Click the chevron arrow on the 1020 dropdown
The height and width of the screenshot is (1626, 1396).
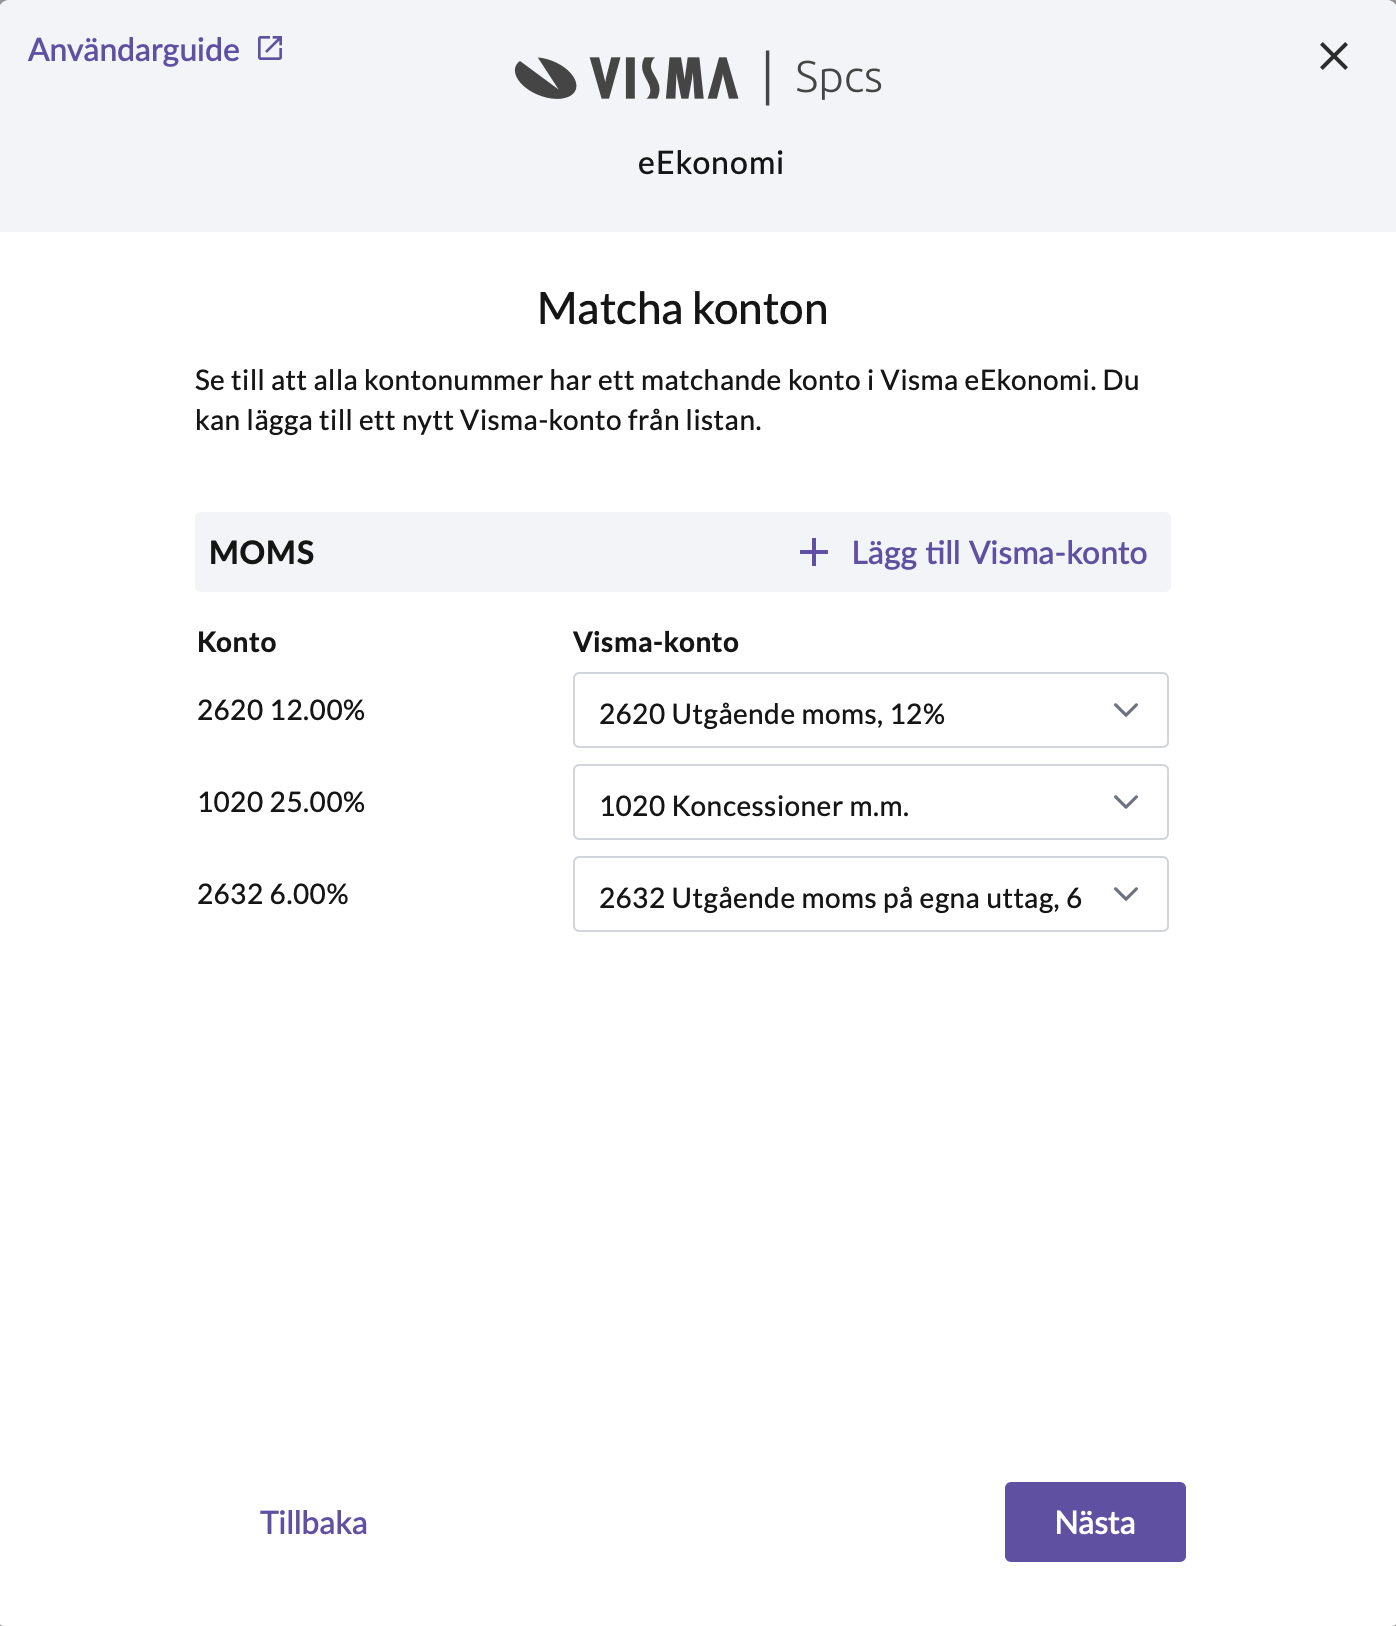pos(1126,803)
